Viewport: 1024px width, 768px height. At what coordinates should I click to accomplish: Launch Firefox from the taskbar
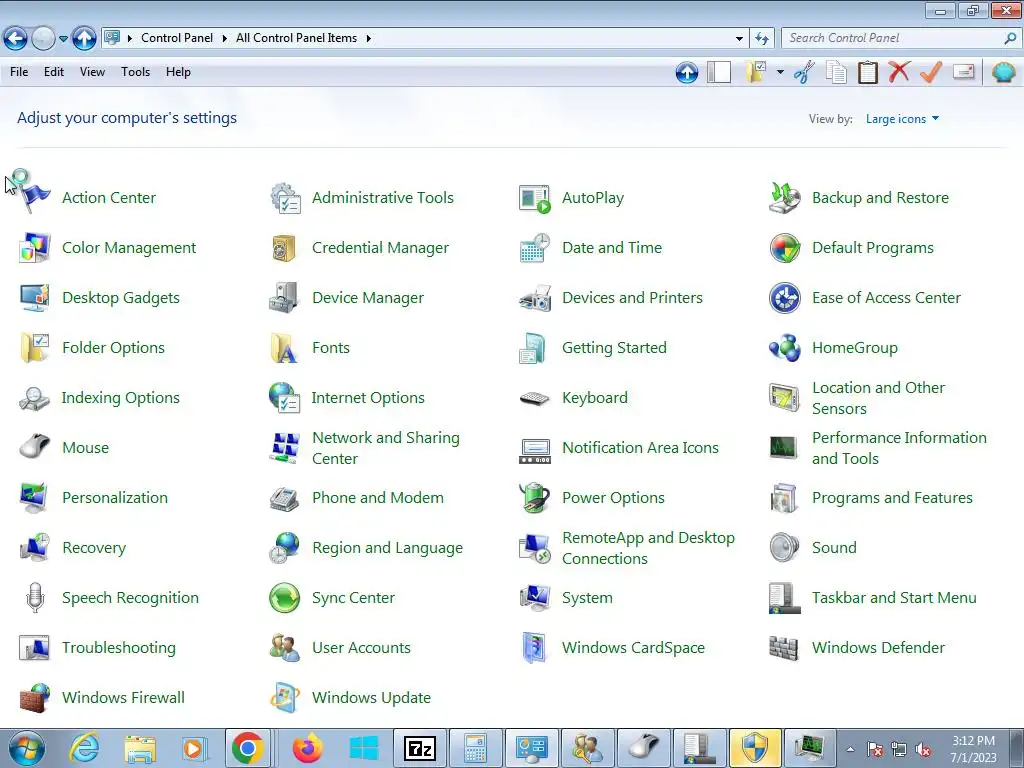pos(307,748)
